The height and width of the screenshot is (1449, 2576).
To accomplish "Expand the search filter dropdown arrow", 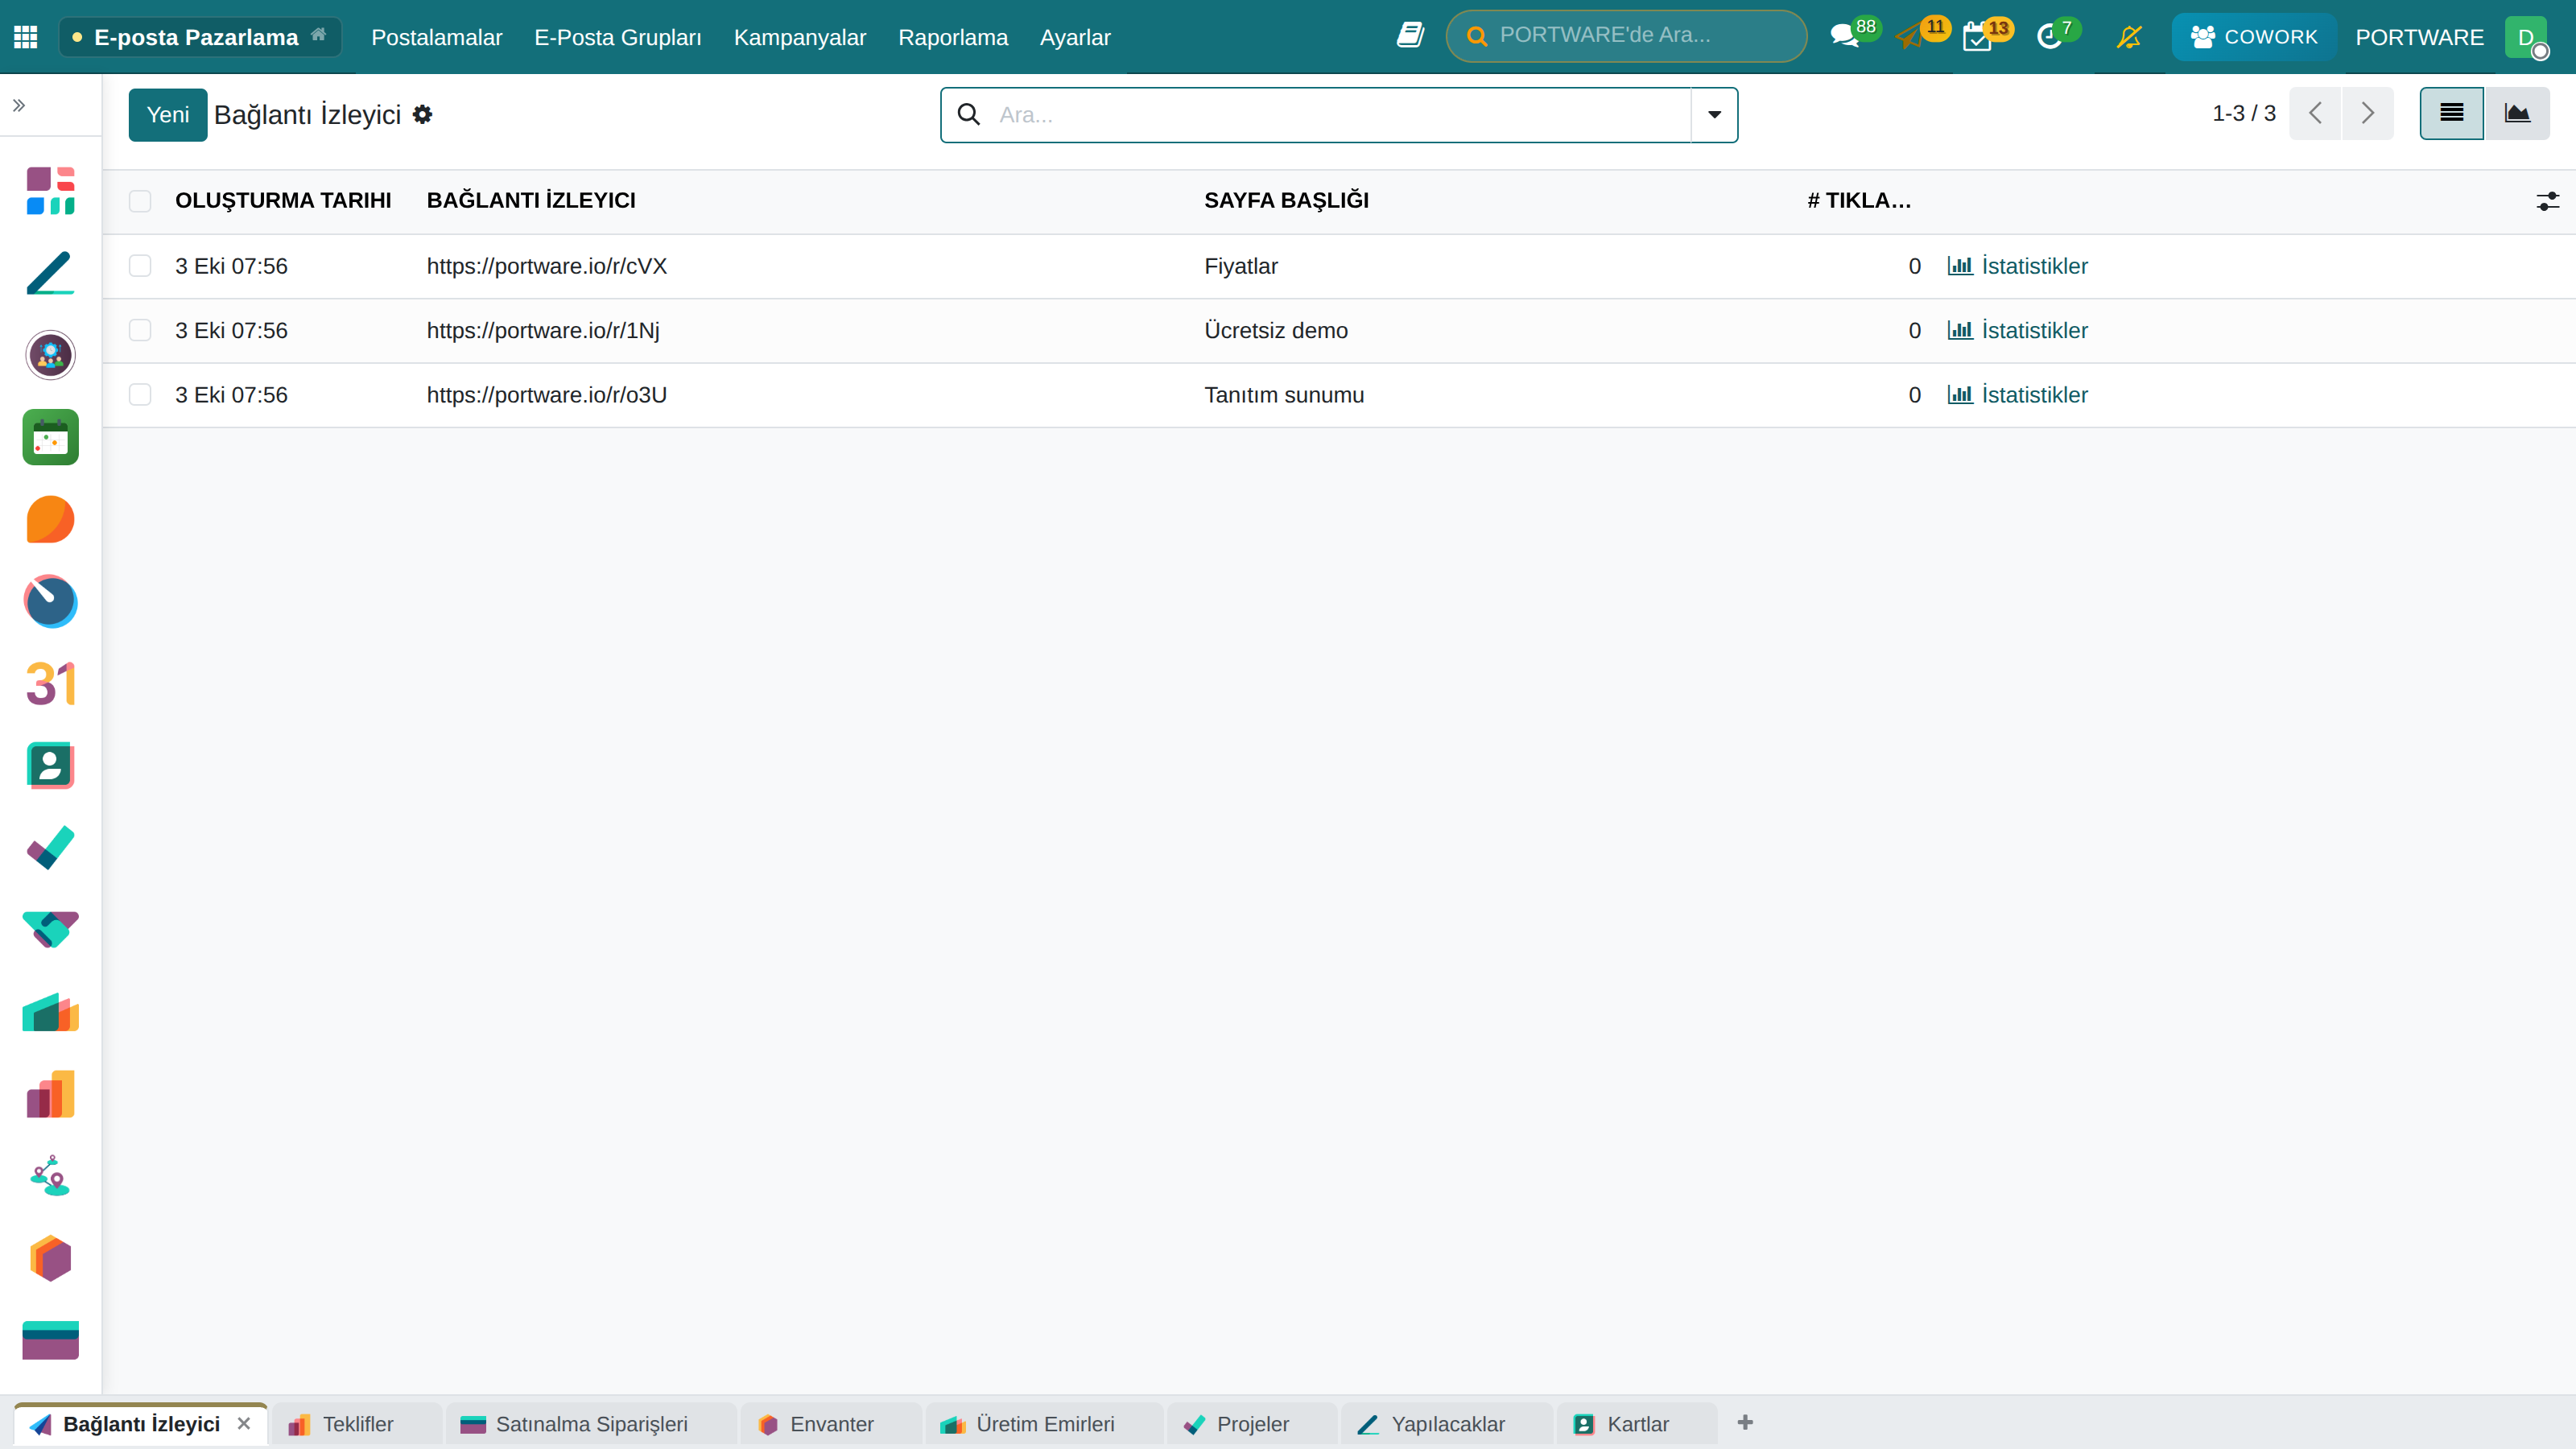I will [1714, 114].
